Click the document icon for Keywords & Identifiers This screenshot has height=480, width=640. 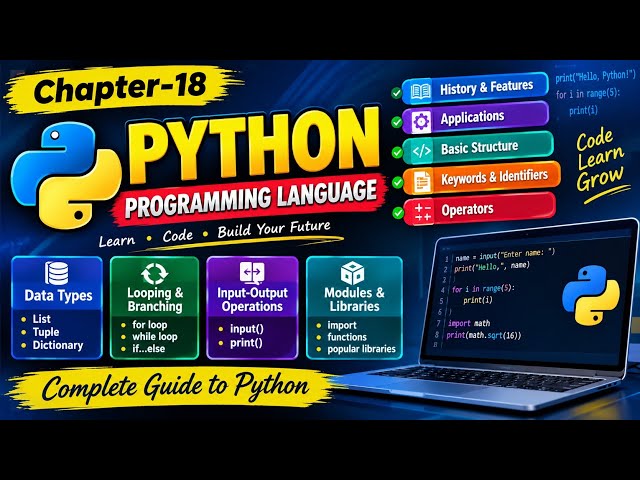[x=422, y=181]
